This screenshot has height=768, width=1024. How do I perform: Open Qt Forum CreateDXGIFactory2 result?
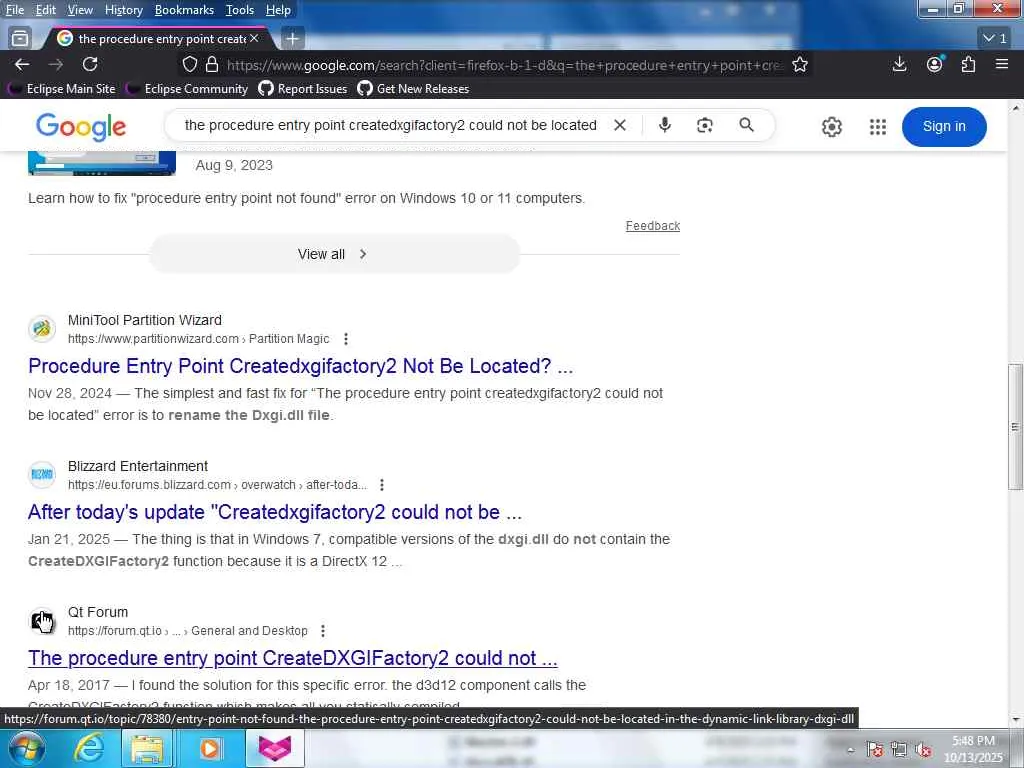[x=293, y=658]
